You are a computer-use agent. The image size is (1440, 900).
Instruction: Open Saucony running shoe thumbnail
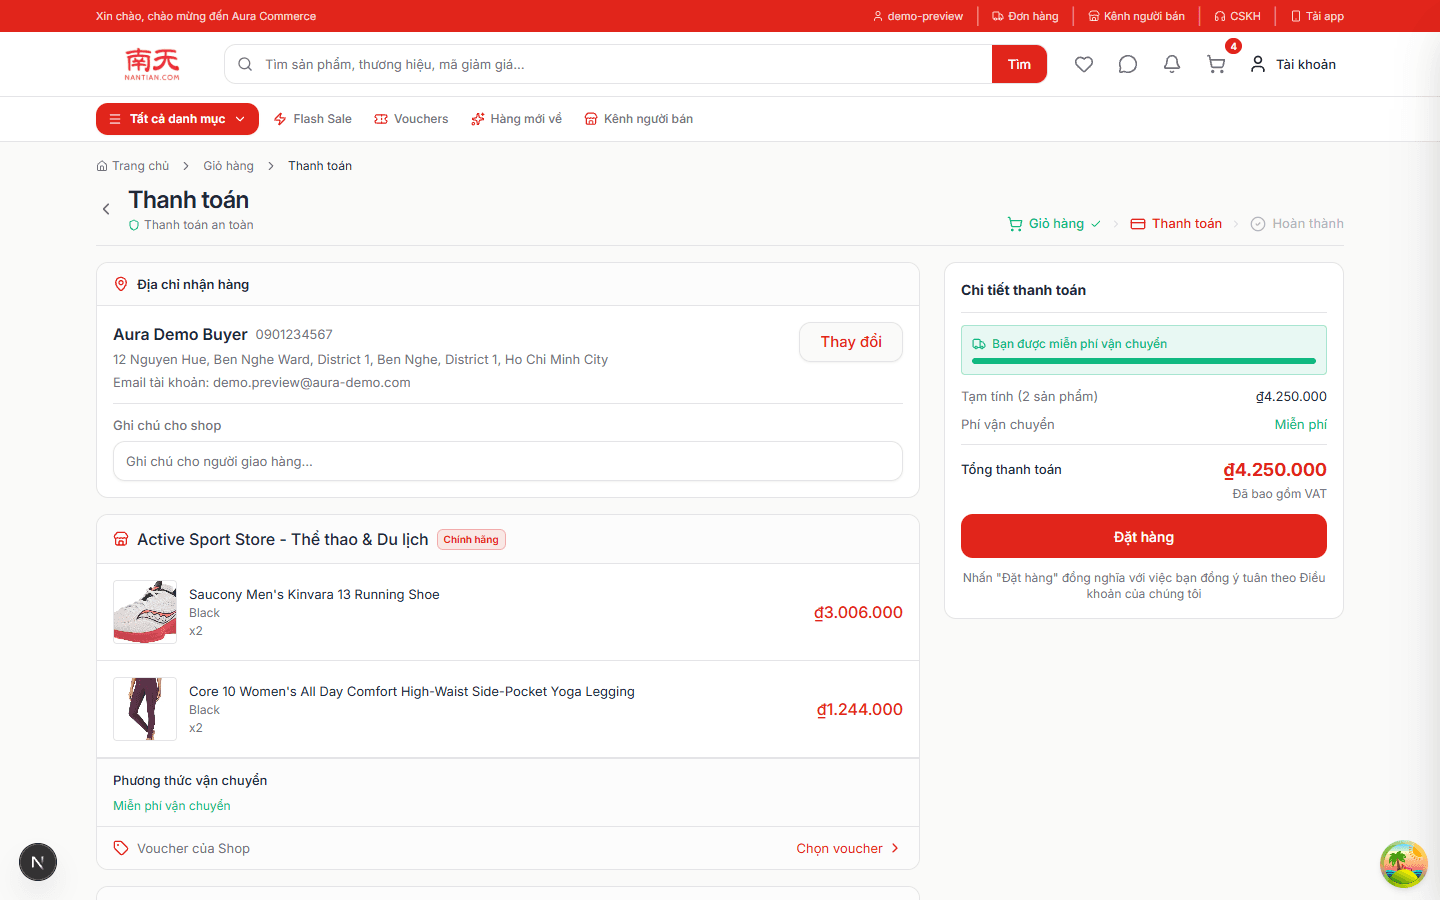[x=145, y=612]
